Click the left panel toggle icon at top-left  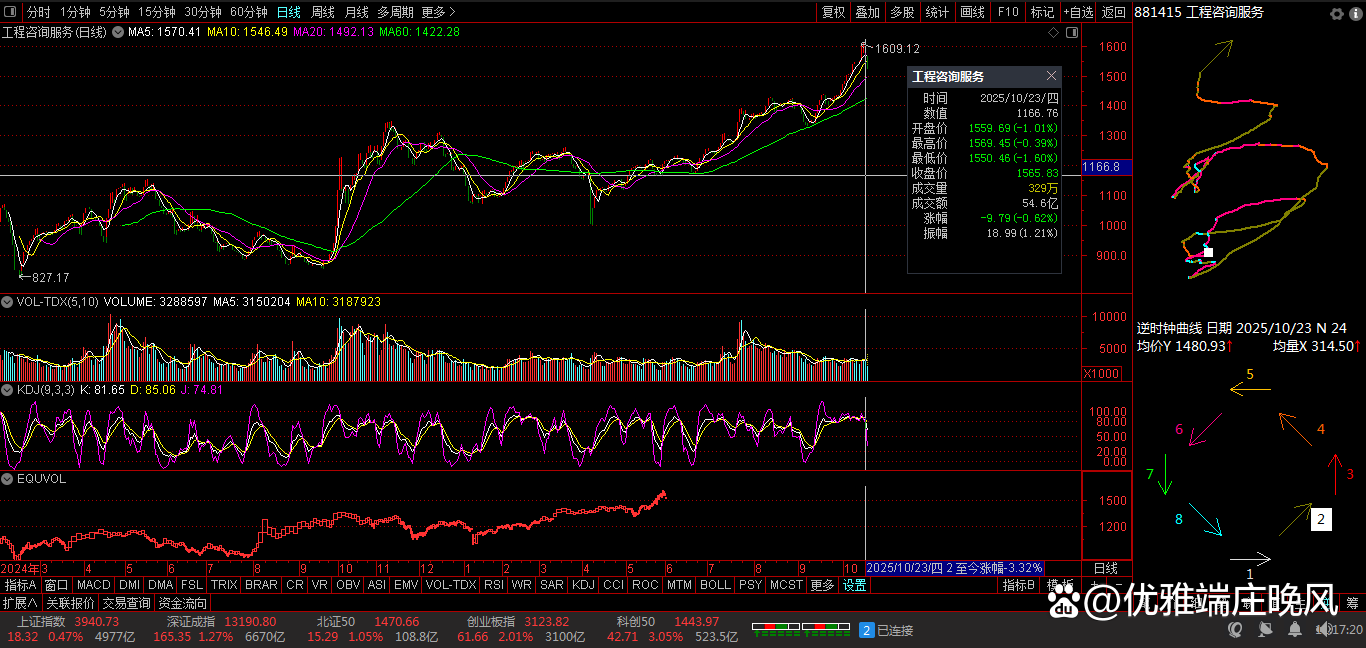pos(11,12)
